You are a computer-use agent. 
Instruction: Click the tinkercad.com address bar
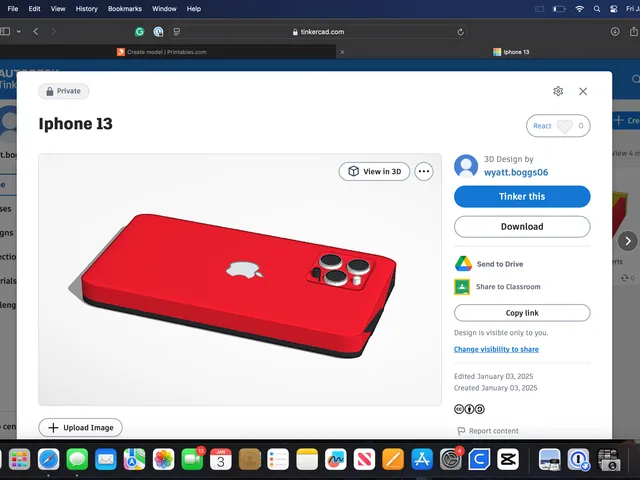[318, 32]
